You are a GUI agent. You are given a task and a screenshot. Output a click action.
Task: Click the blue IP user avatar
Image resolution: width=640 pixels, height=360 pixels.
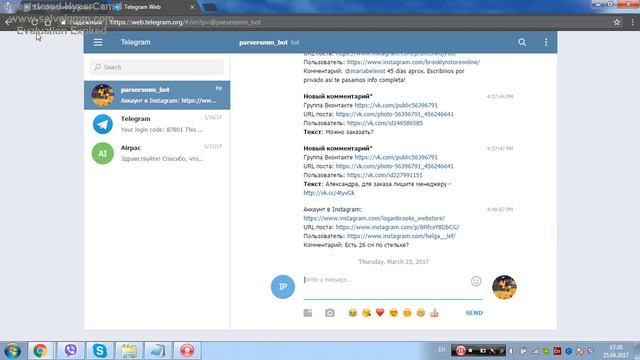[x=282, y=287]
